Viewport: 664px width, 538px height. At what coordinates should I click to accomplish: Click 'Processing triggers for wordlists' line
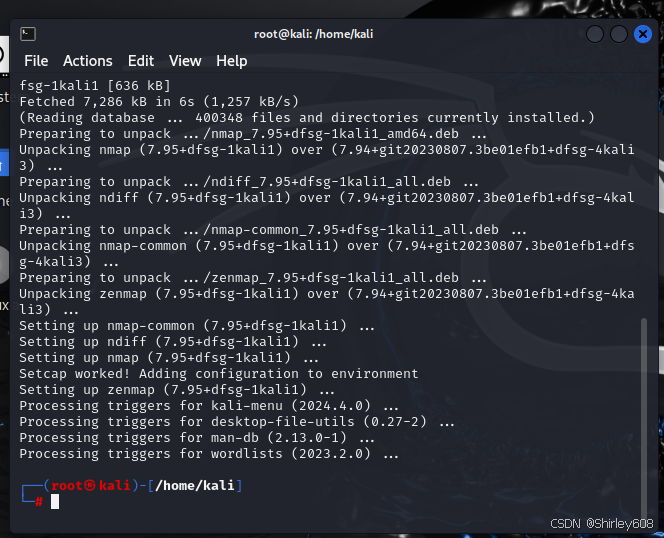(x=208, y=454)
